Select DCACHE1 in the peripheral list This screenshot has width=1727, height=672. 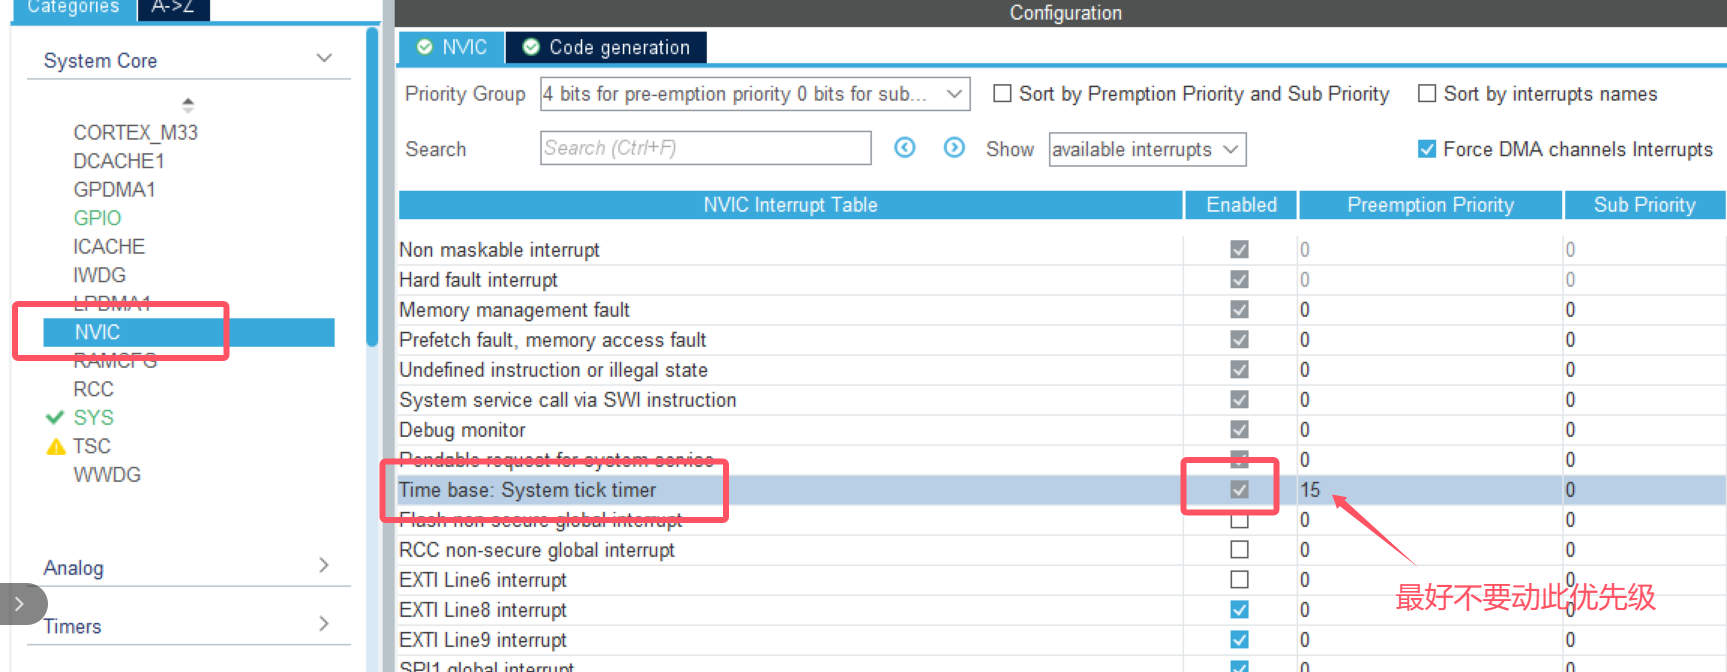tap(119, 161)
